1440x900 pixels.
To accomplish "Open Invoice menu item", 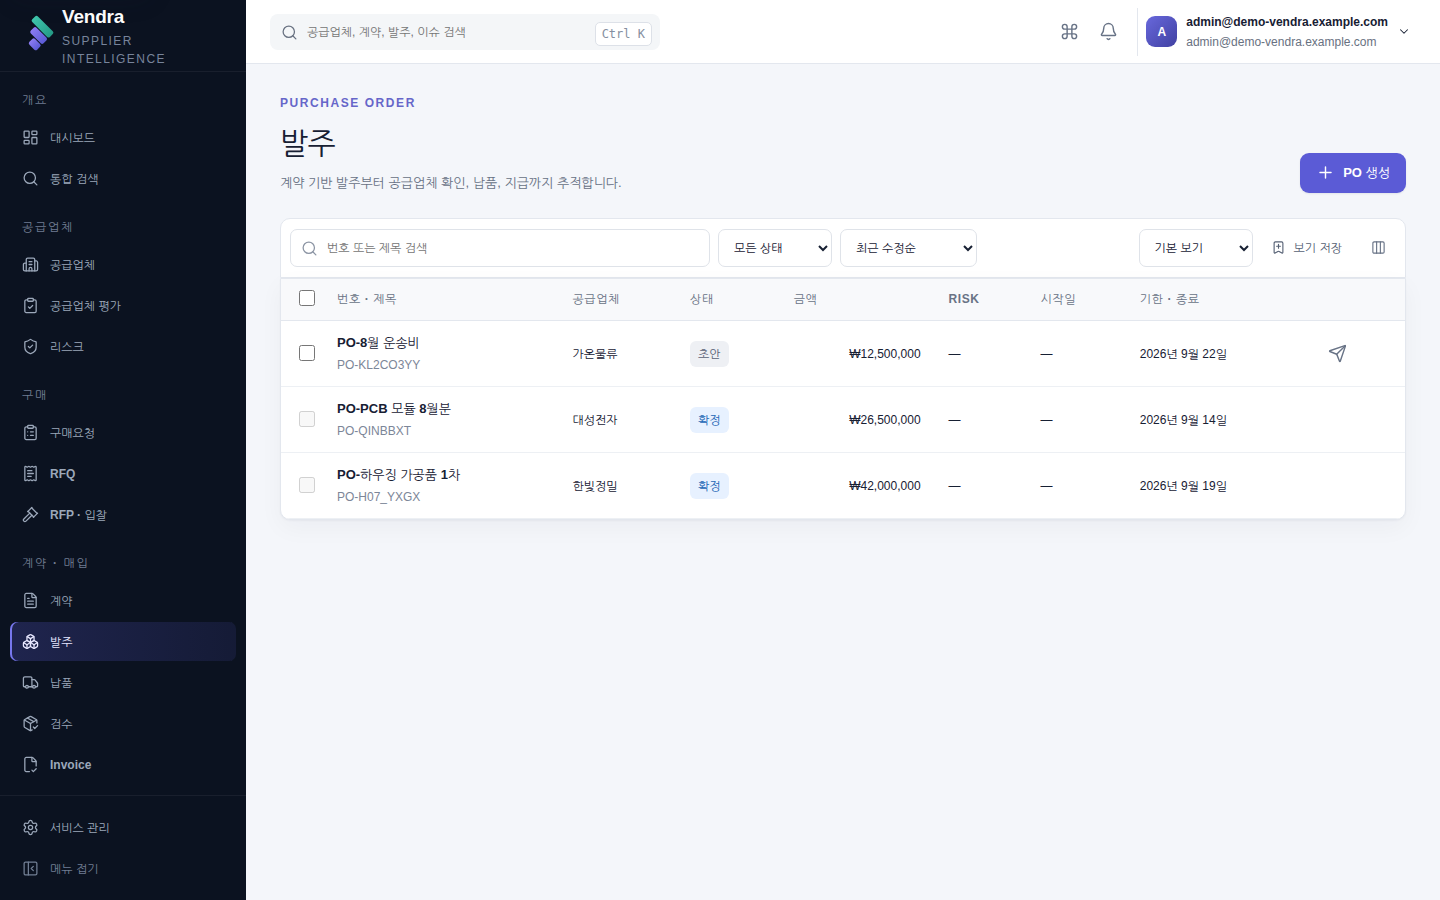I will (123, 764).
